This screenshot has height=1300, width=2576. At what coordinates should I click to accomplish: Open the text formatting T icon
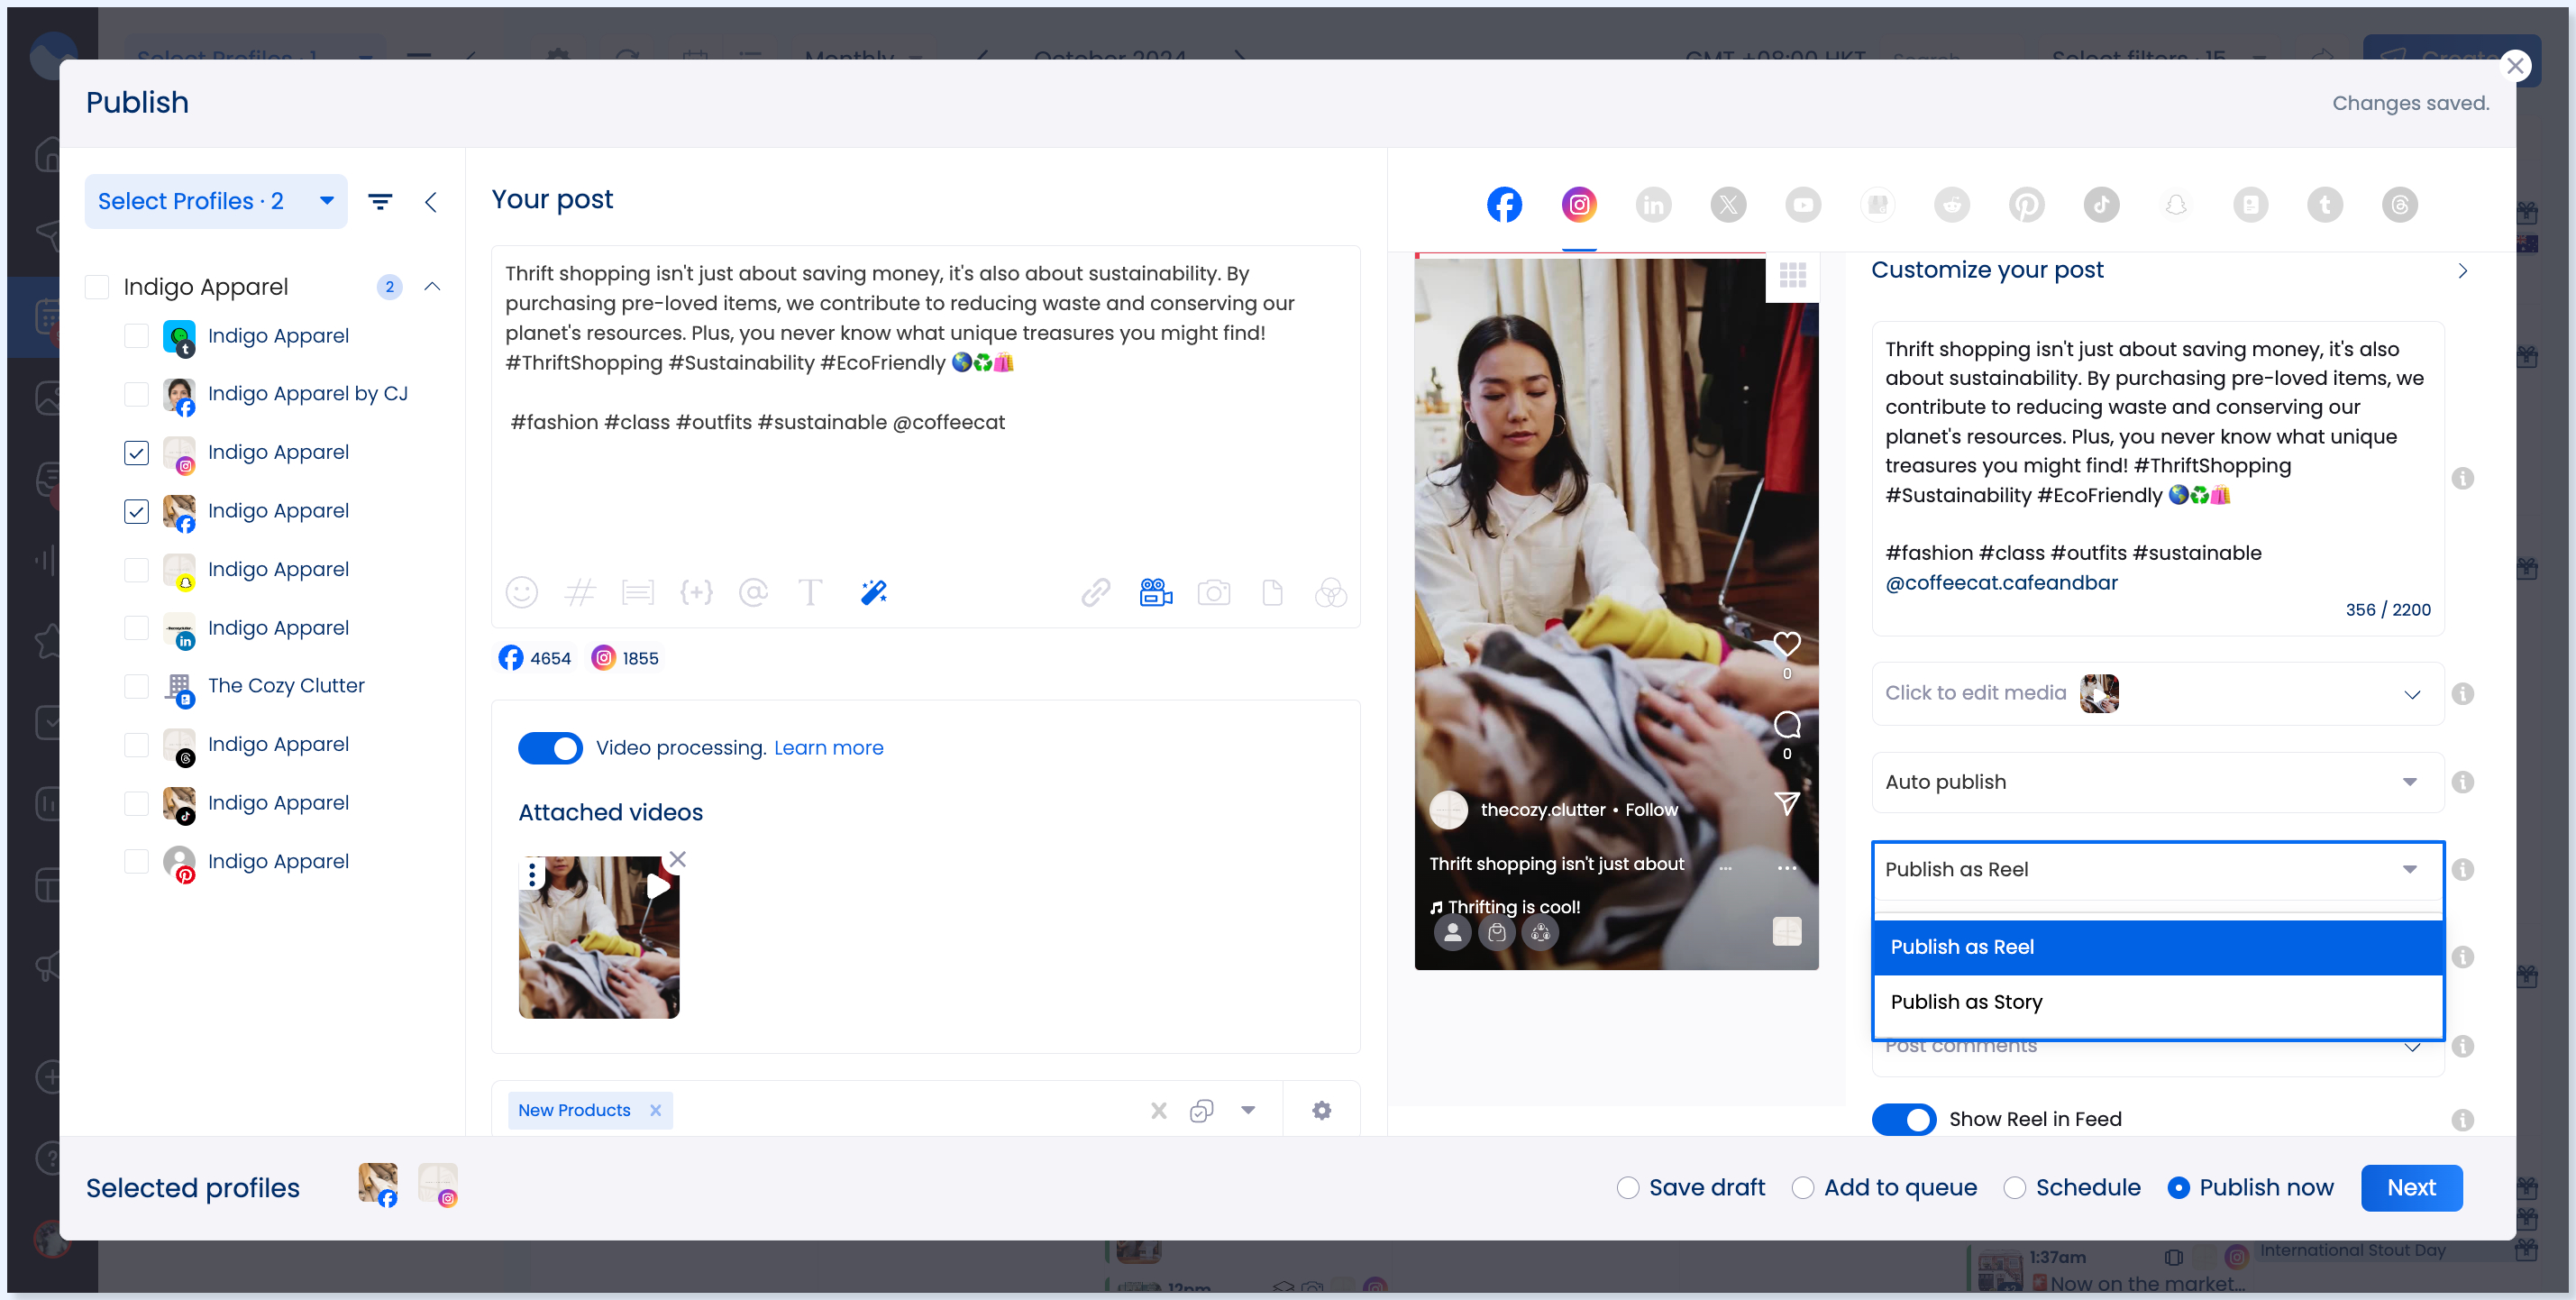(810, 593)
